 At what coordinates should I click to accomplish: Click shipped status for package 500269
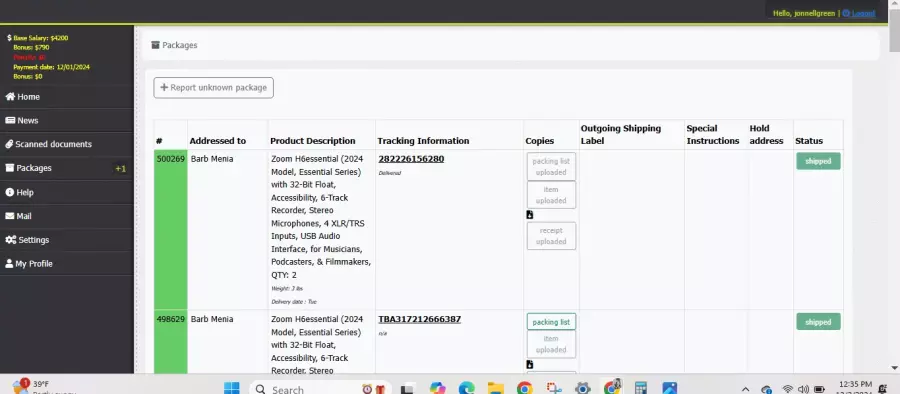tap(818, 161)
